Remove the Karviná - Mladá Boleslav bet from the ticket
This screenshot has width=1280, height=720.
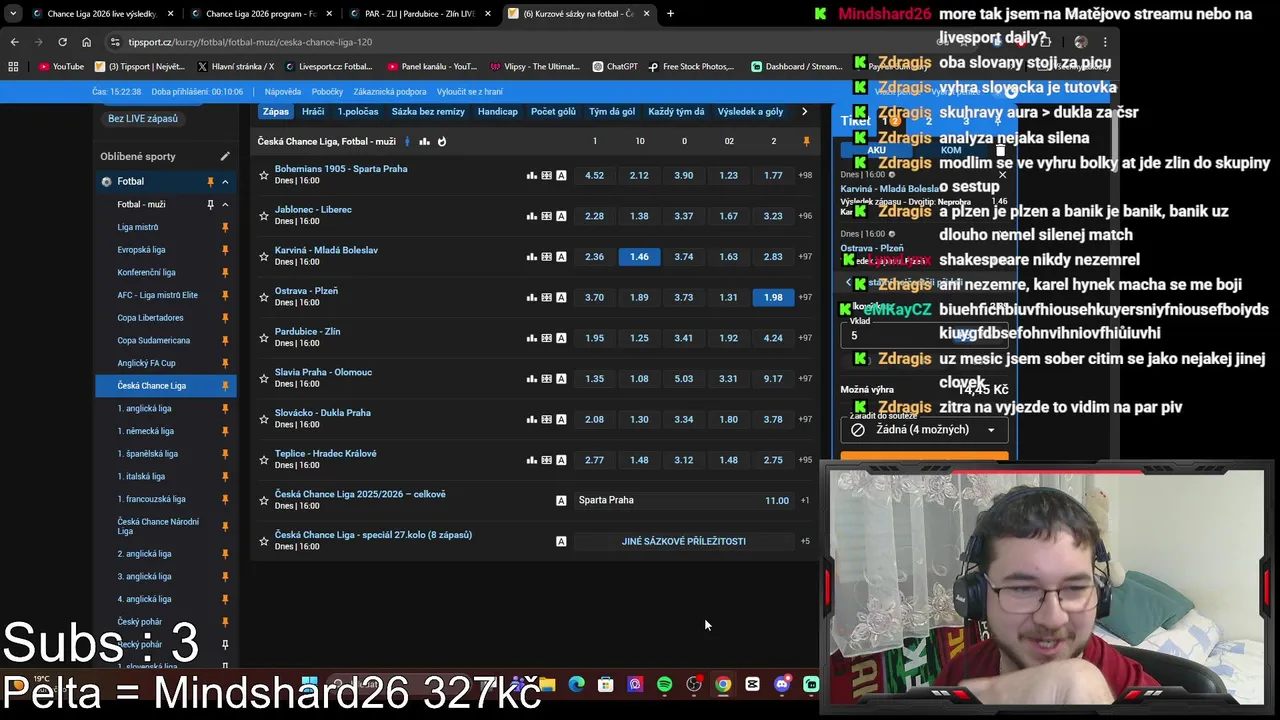click(1002, 175)
